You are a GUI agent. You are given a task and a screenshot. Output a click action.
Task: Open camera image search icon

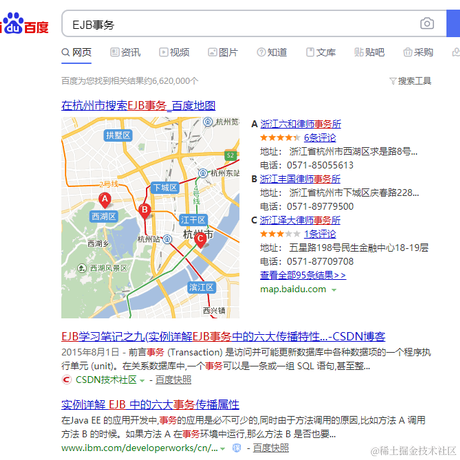click(427, 23)
